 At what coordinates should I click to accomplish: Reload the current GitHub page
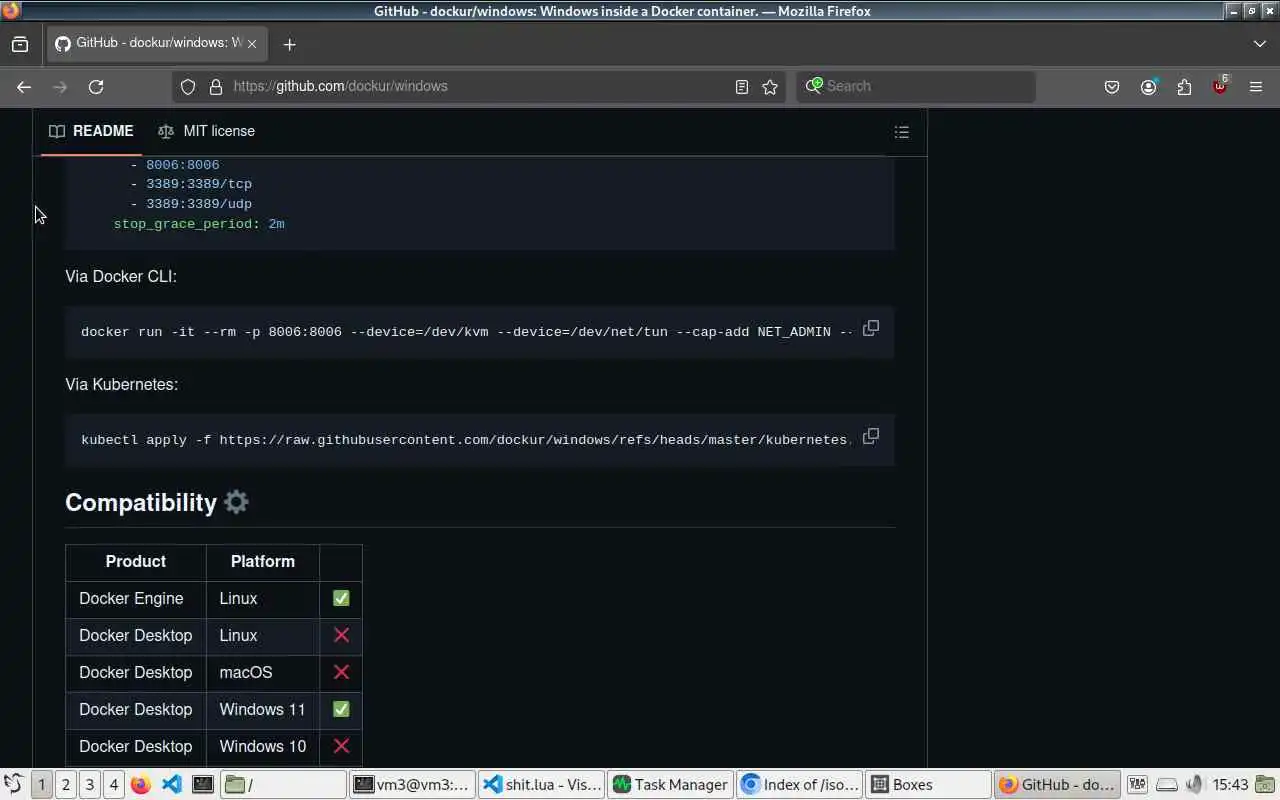click(x=96, y=87)
